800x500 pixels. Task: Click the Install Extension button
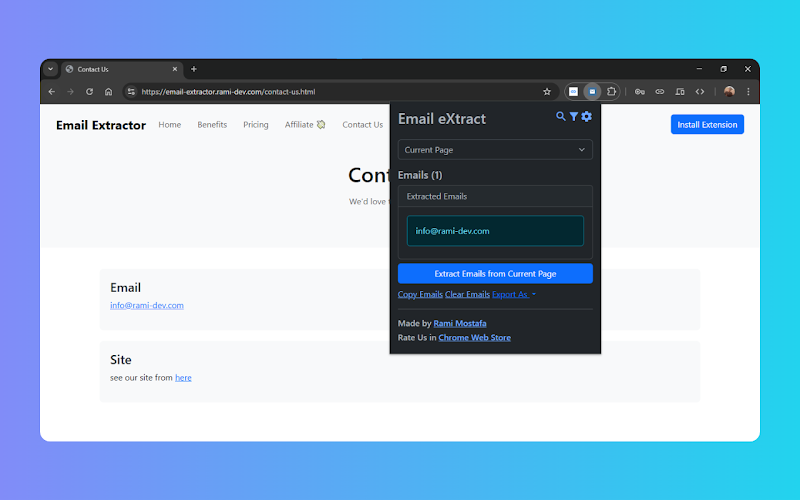707,124
